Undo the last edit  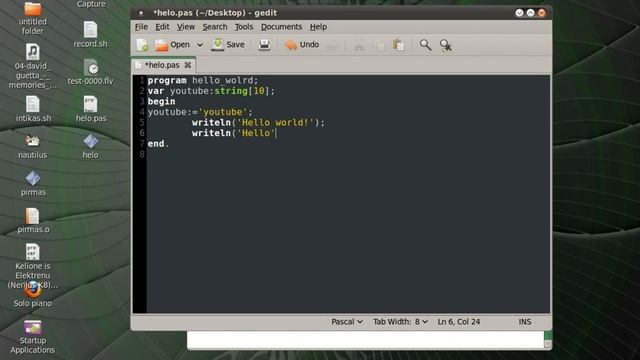tap(302, 44)
